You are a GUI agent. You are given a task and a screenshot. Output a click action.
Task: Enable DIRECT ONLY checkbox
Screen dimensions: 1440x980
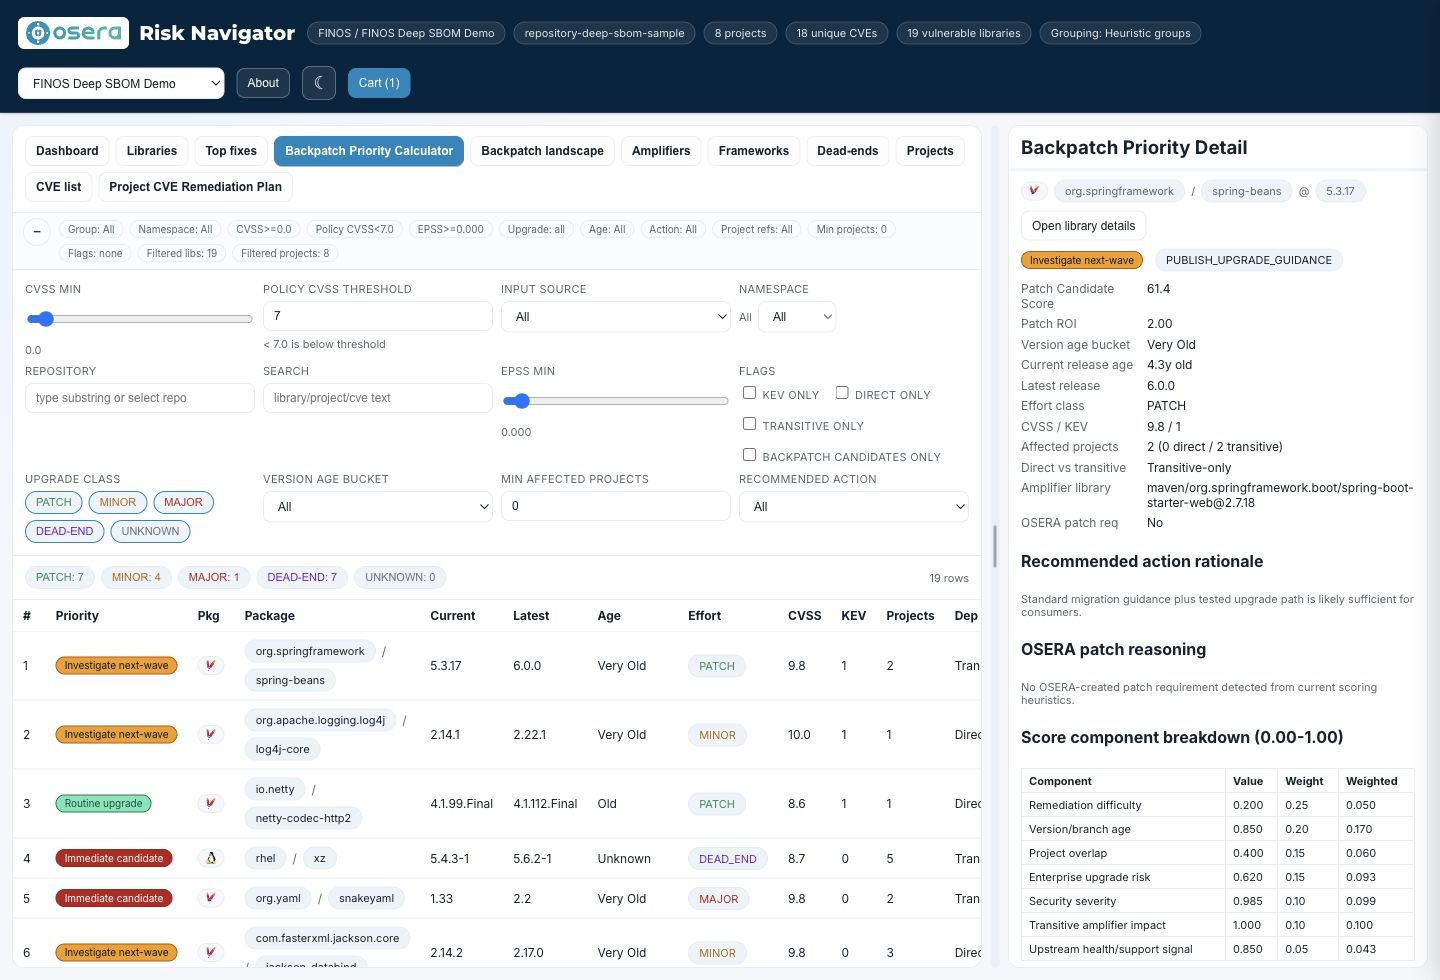pos(842,393)
